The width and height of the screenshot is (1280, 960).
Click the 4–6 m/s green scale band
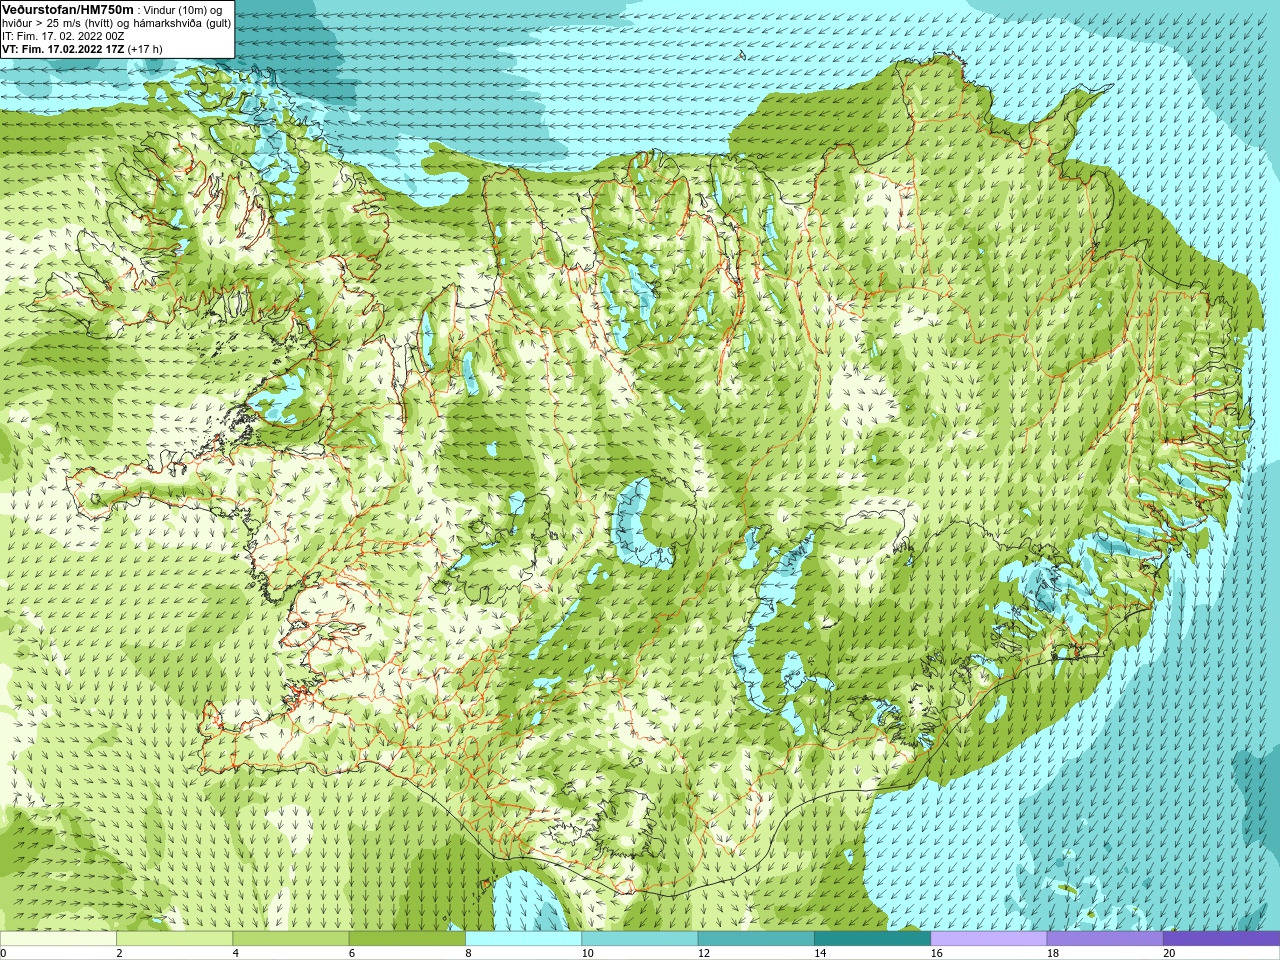[291, 939]
